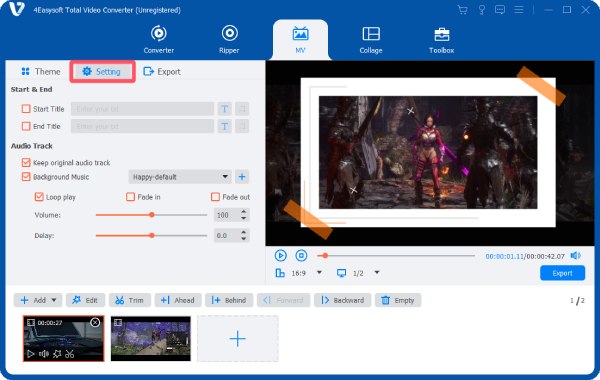Image resolution: width=600 pixels, height=380 pixels.
Task: Open End Title font settings
Action: tap(225, 126)
